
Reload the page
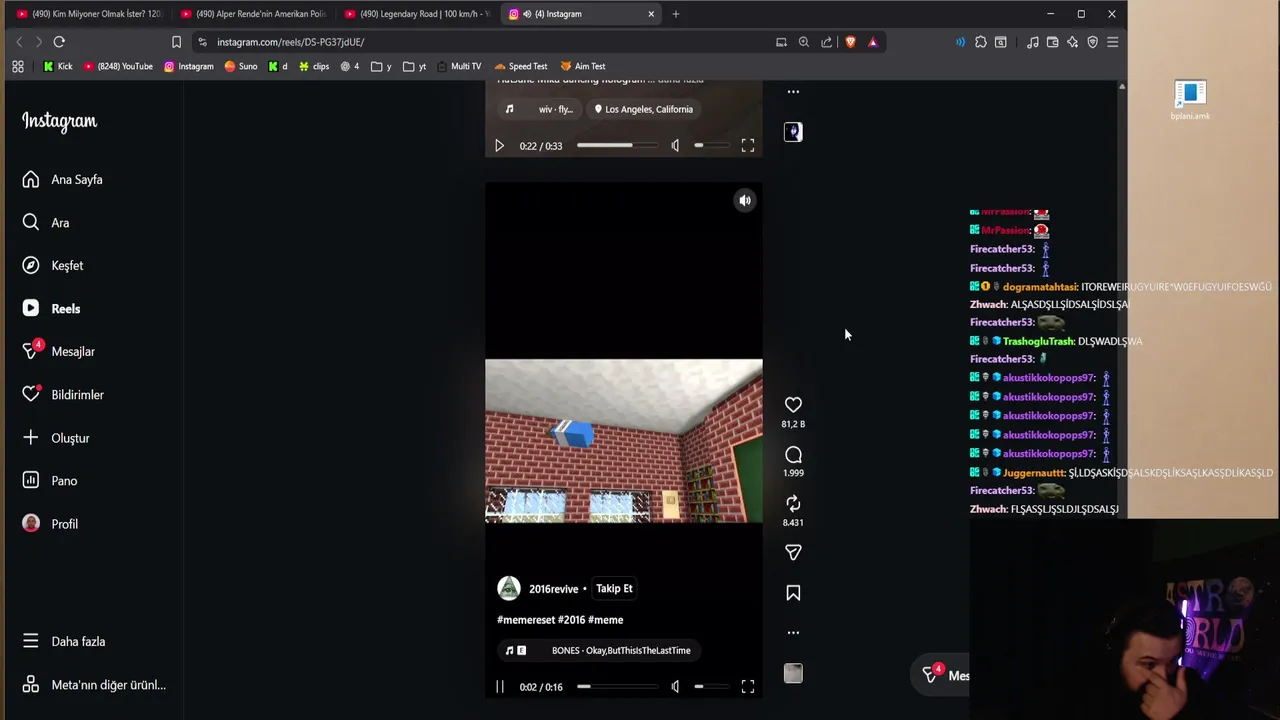(x=59, y=42)
